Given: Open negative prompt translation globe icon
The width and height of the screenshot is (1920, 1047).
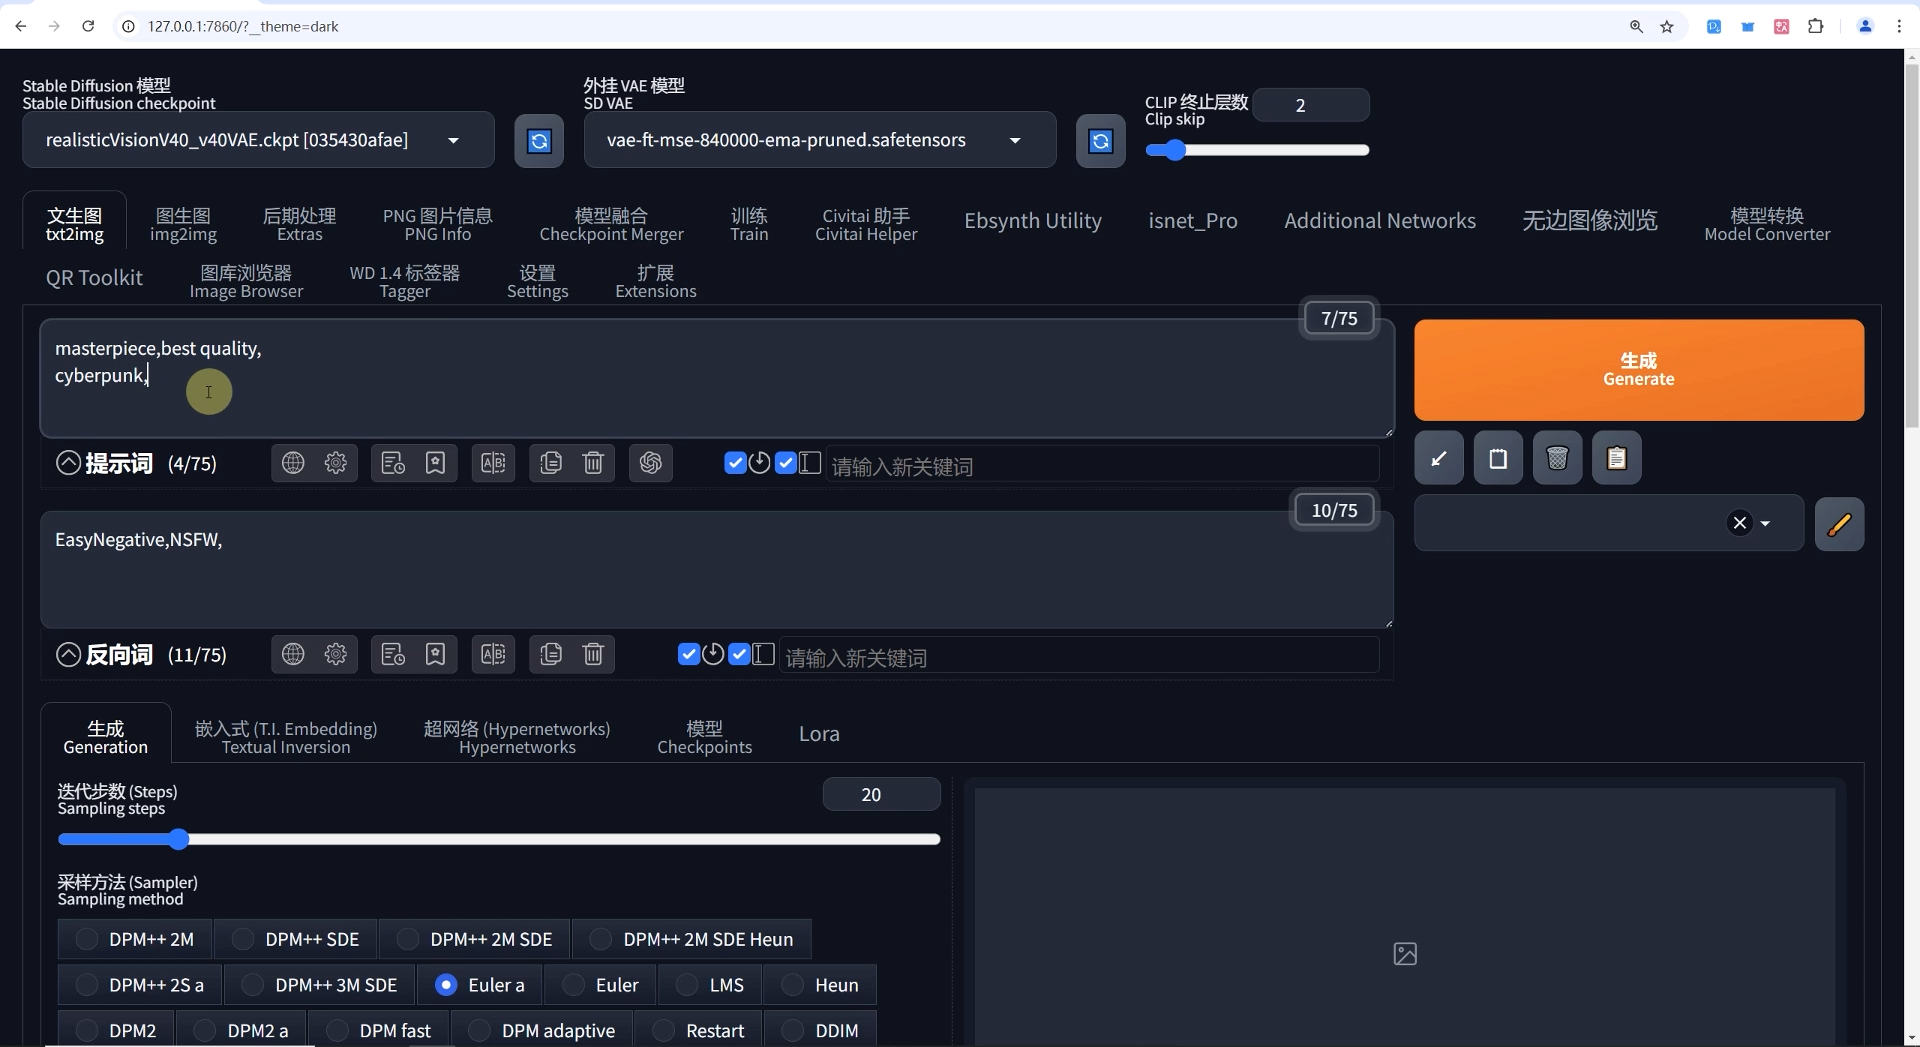Looking at the screenshot, I should (293, 654).
